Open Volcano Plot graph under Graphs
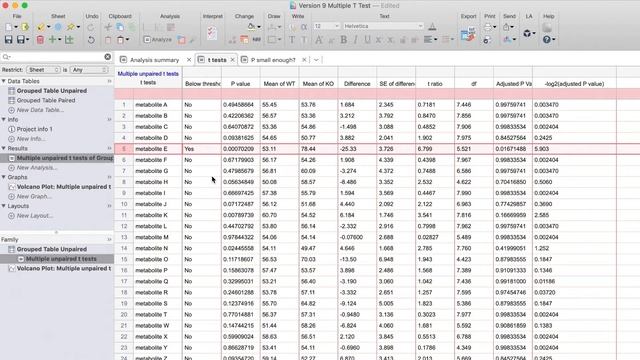This screenshot has width=640, height=360. [x=64, y=187]
